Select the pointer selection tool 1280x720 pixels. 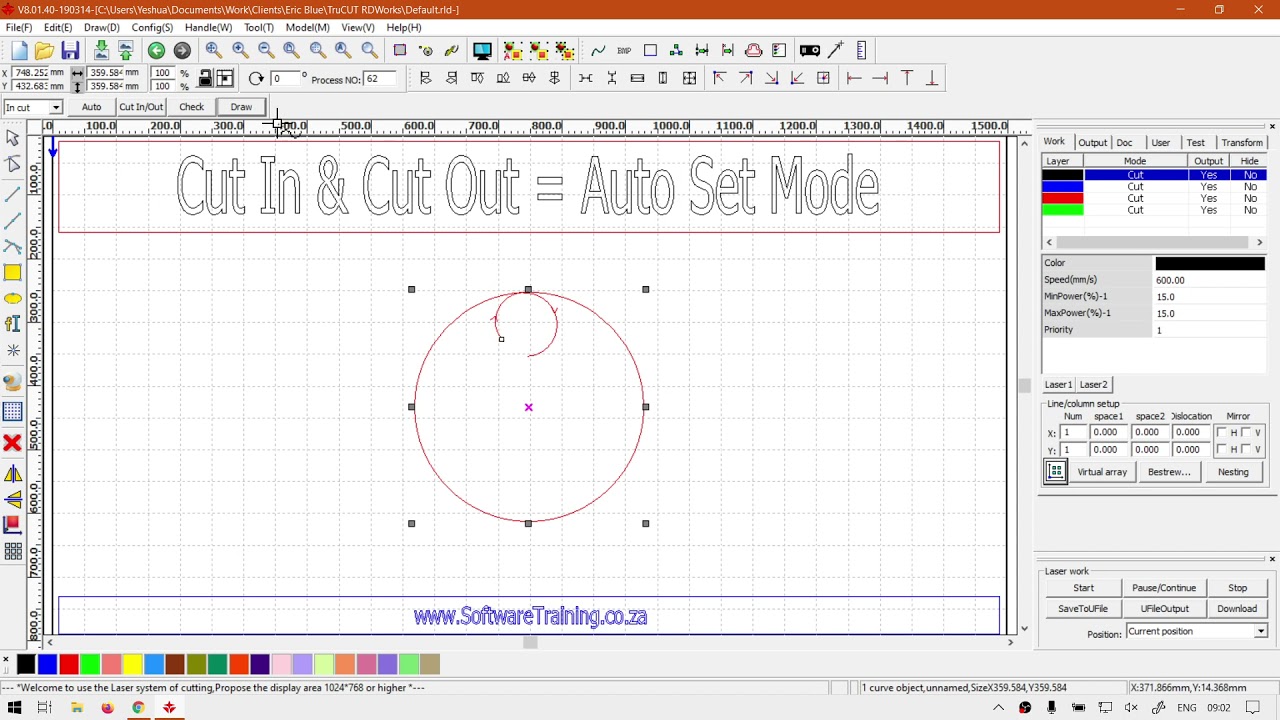click(x=13, y=138)
